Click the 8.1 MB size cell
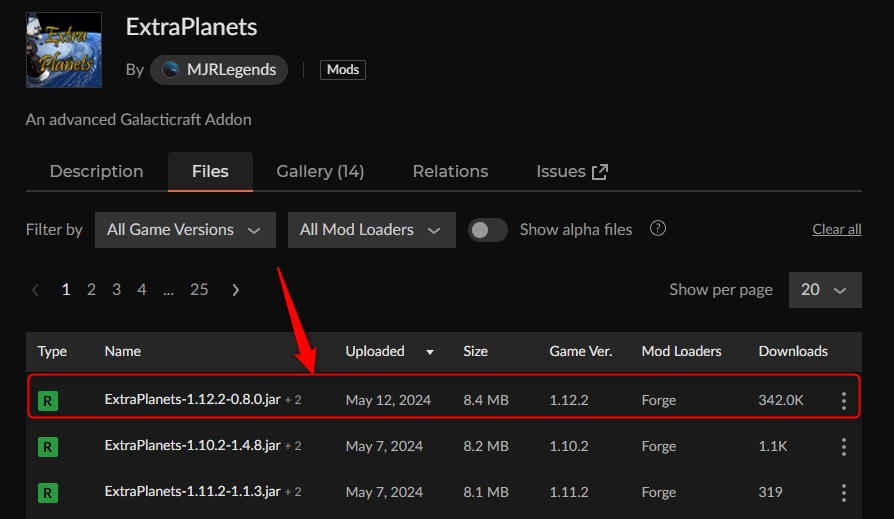894x519 pixels. (486, 492)
